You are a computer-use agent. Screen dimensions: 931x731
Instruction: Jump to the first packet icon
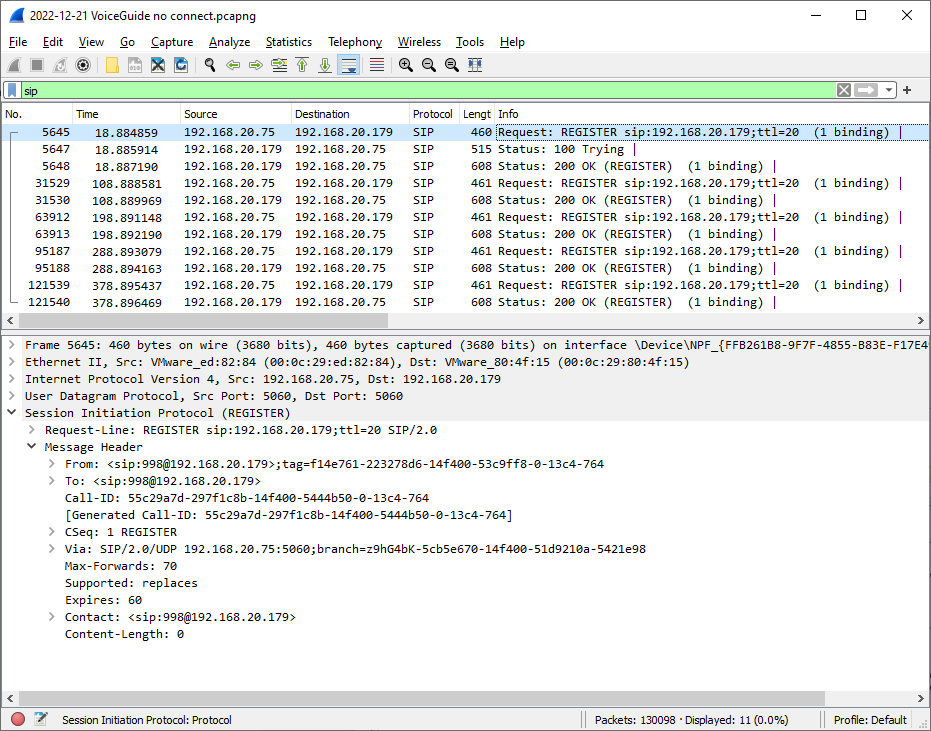(x=302, y=65)
